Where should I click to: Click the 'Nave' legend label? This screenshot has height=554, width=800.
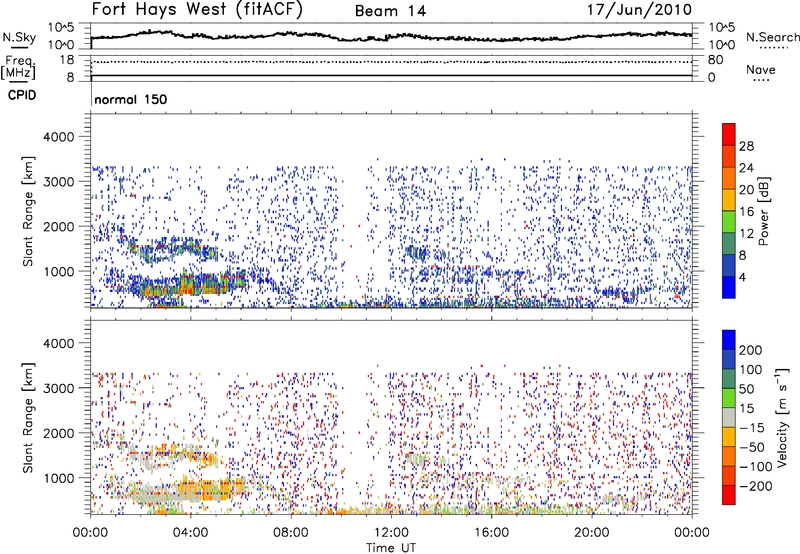coord(761,69)
